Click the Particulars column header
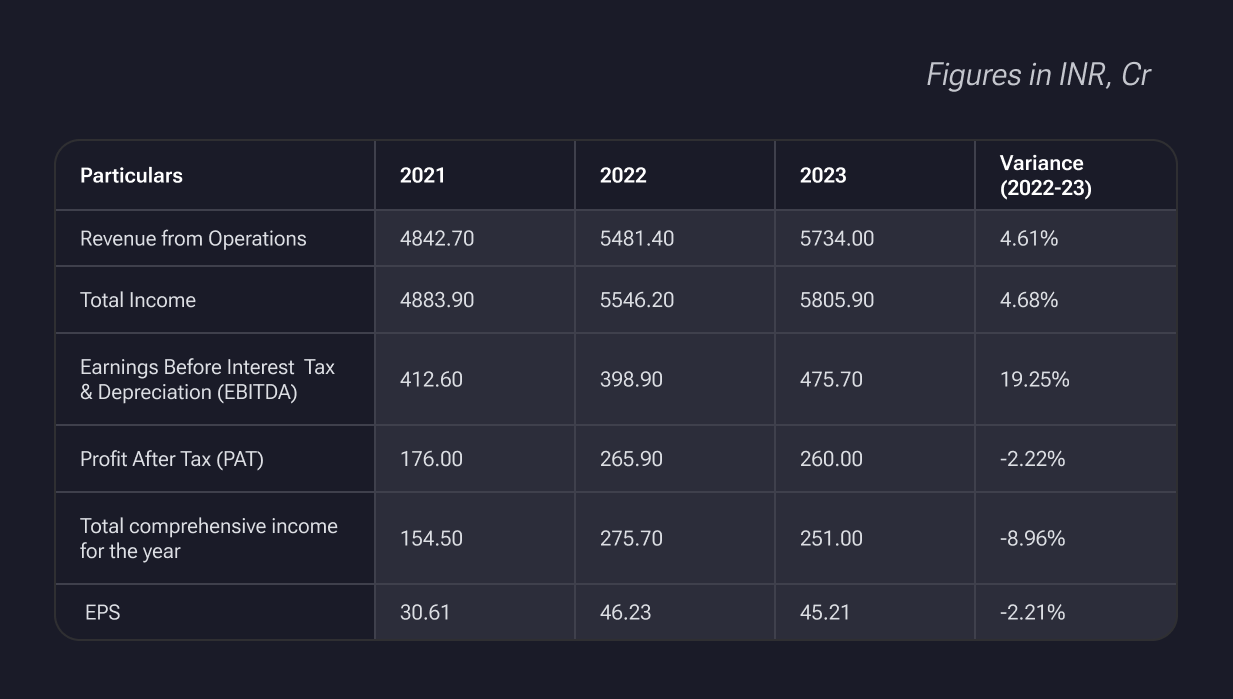 point(131,176)
